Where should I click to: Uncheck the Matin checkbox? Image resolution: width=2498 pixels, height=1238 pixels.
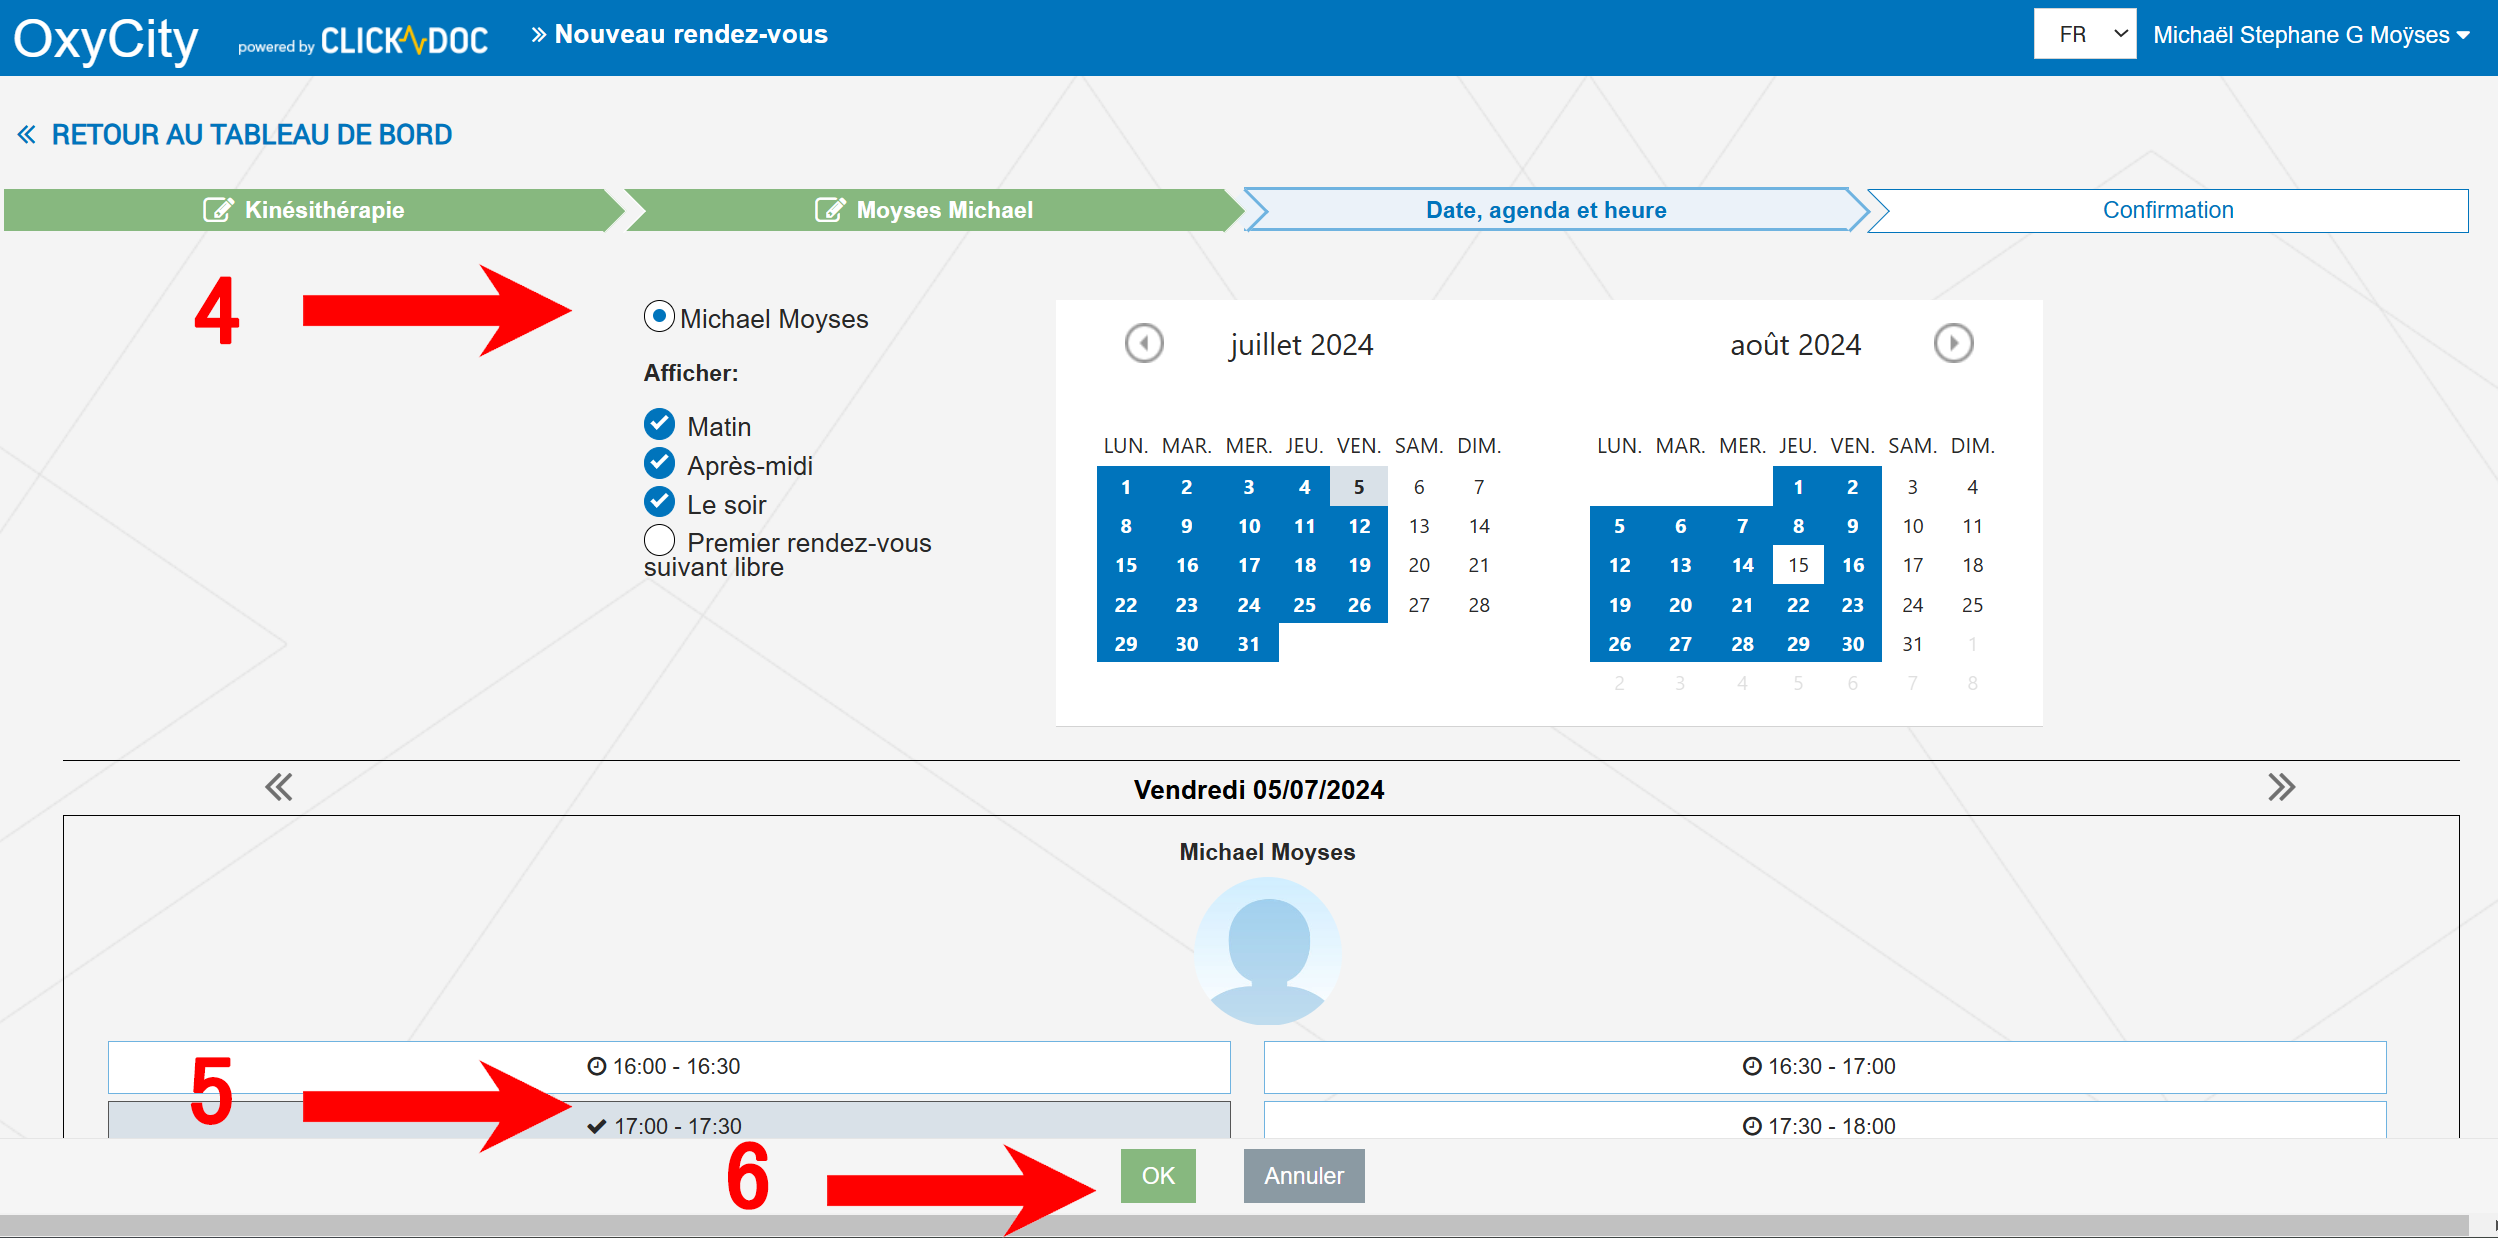(x=659, y=425)
